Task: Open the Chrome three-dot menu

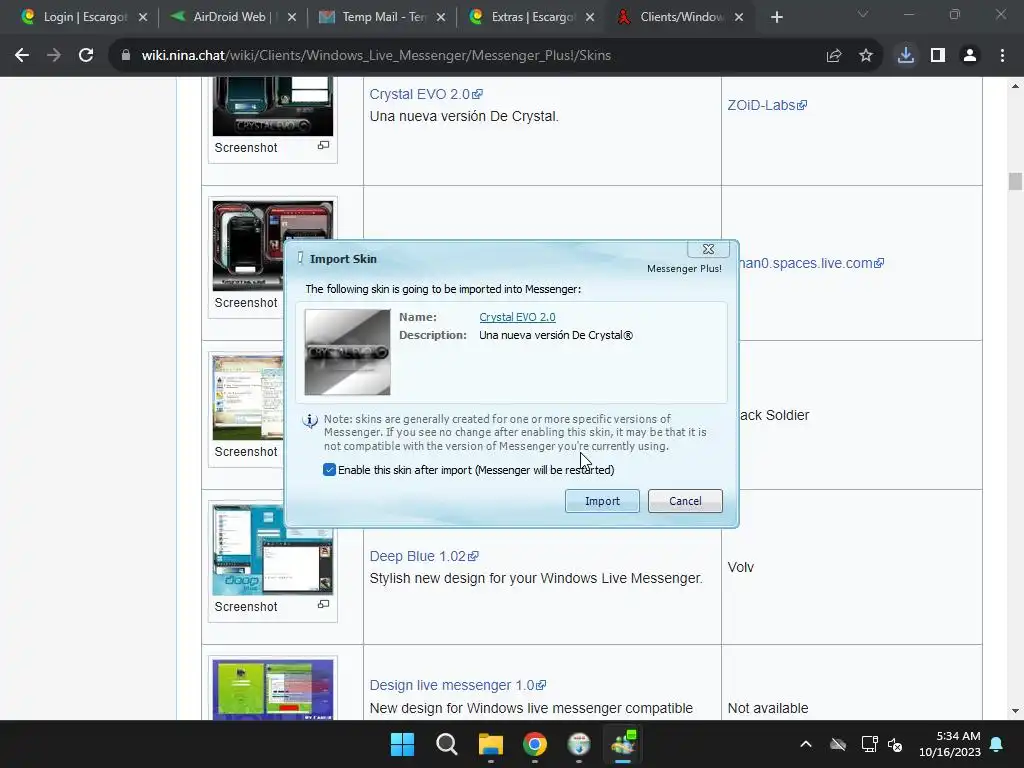Action: coord(1002,56)
